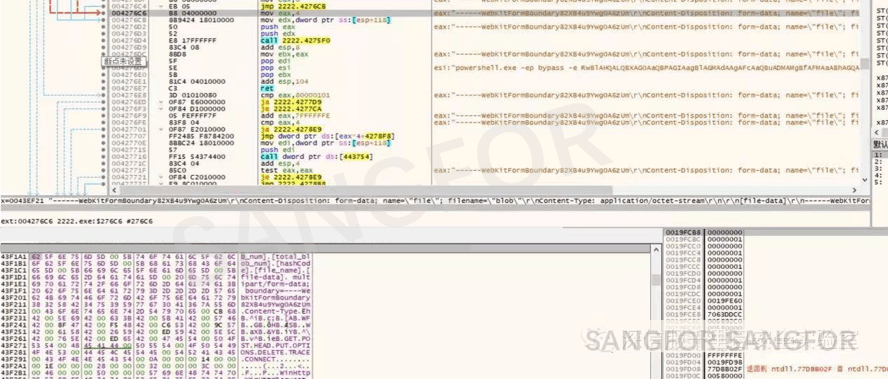888x387 pixels.
Task: Click ASCII text 'ONS.DELETE.TRACE' in dump
Action: 275,351
